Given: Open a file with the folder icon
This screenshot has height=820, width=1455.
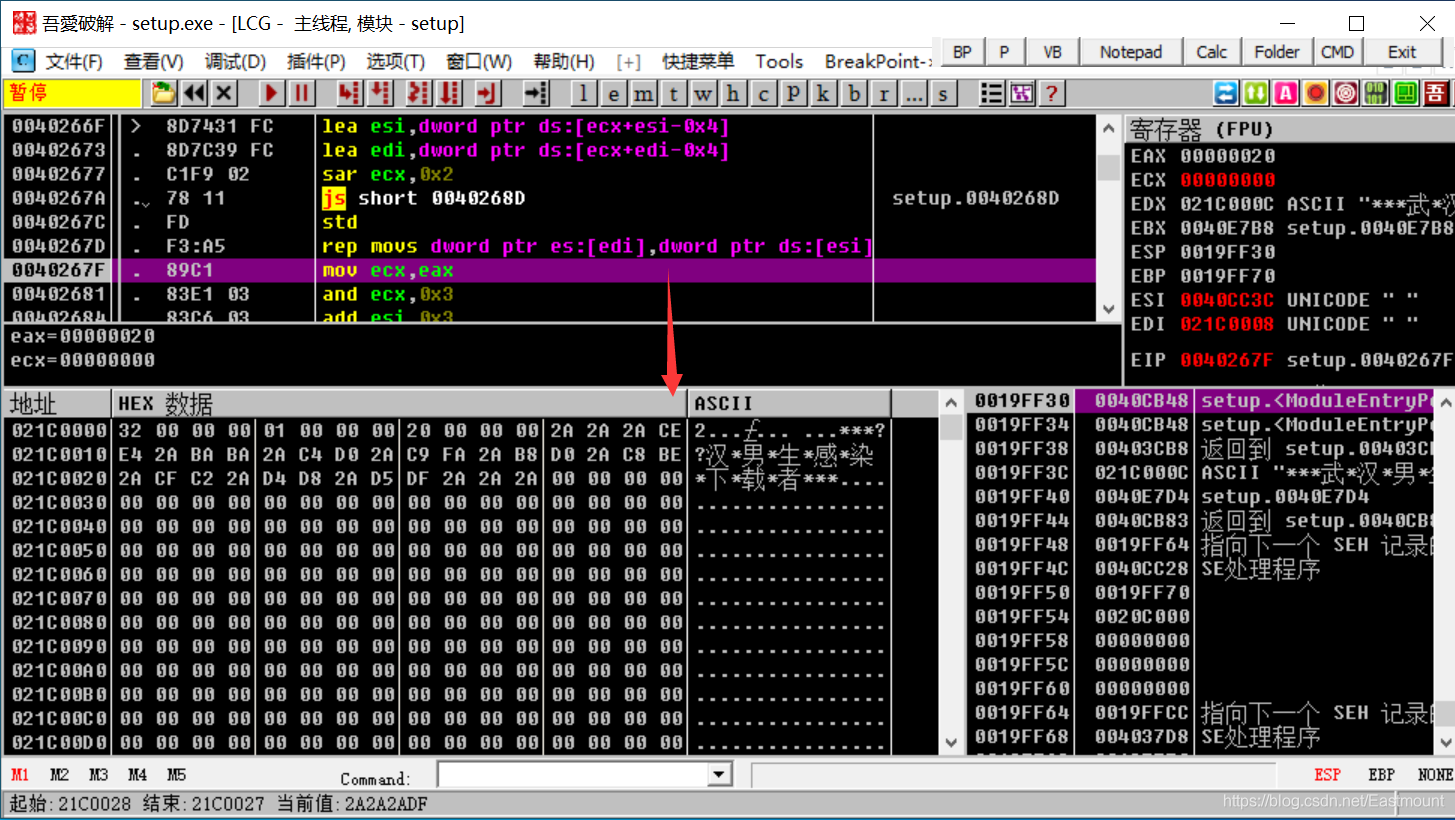Looking at the screenshot, I should point(163,93).
